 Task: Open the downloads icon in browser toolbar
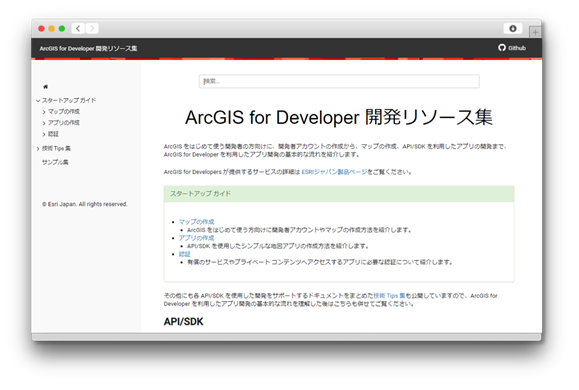click(513, 28)
